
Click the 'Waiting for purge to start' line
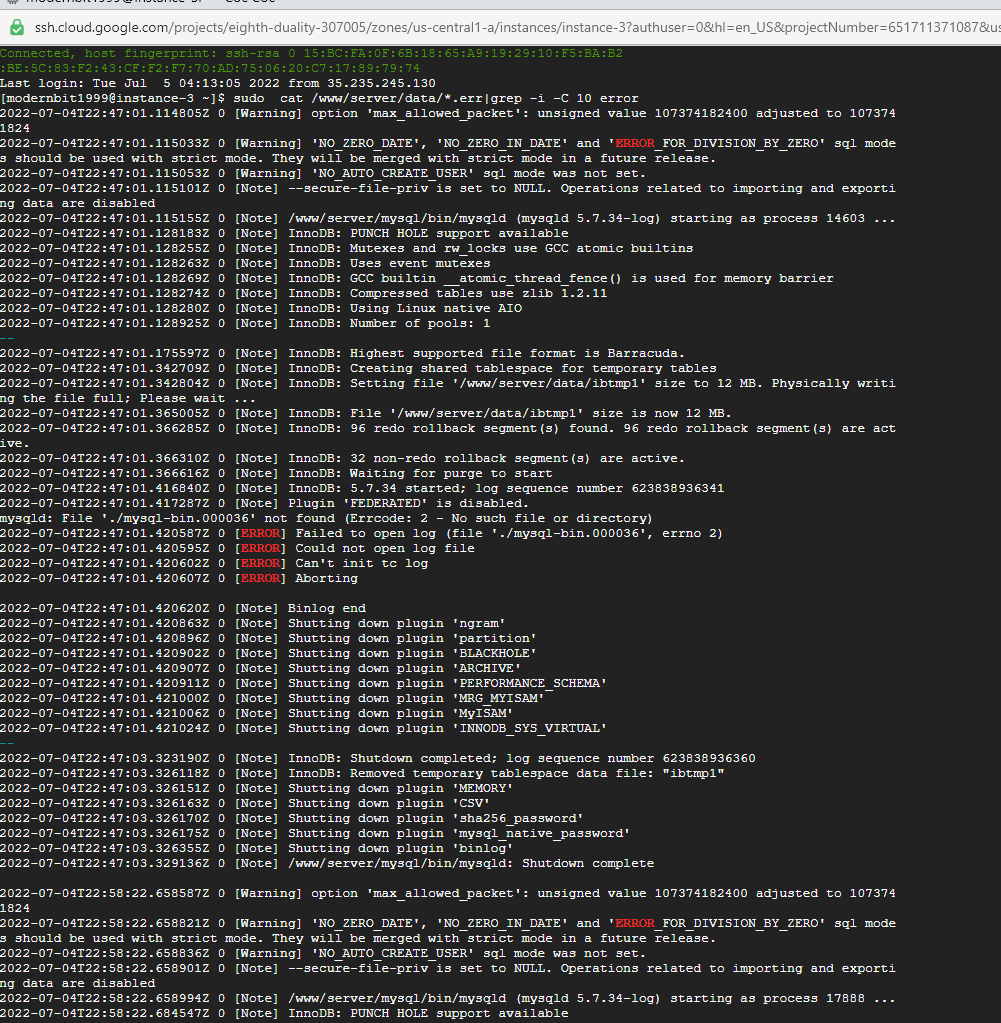pyautogui.click(x=276, y=474)
